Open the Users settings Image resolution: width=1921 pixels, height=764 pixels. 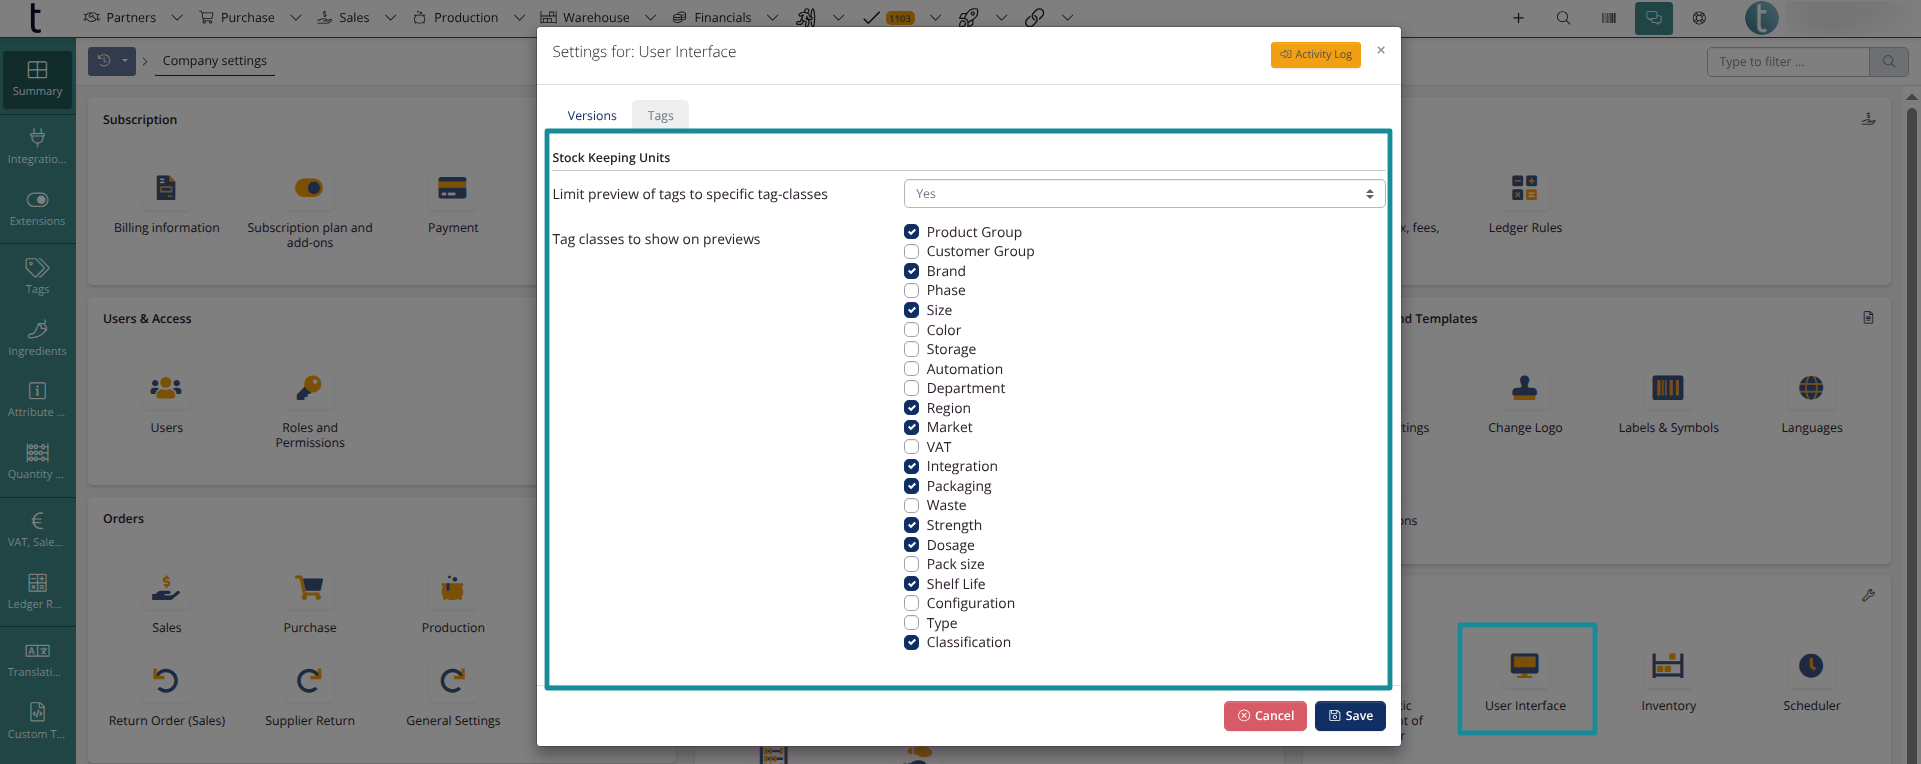pos(166,404)
